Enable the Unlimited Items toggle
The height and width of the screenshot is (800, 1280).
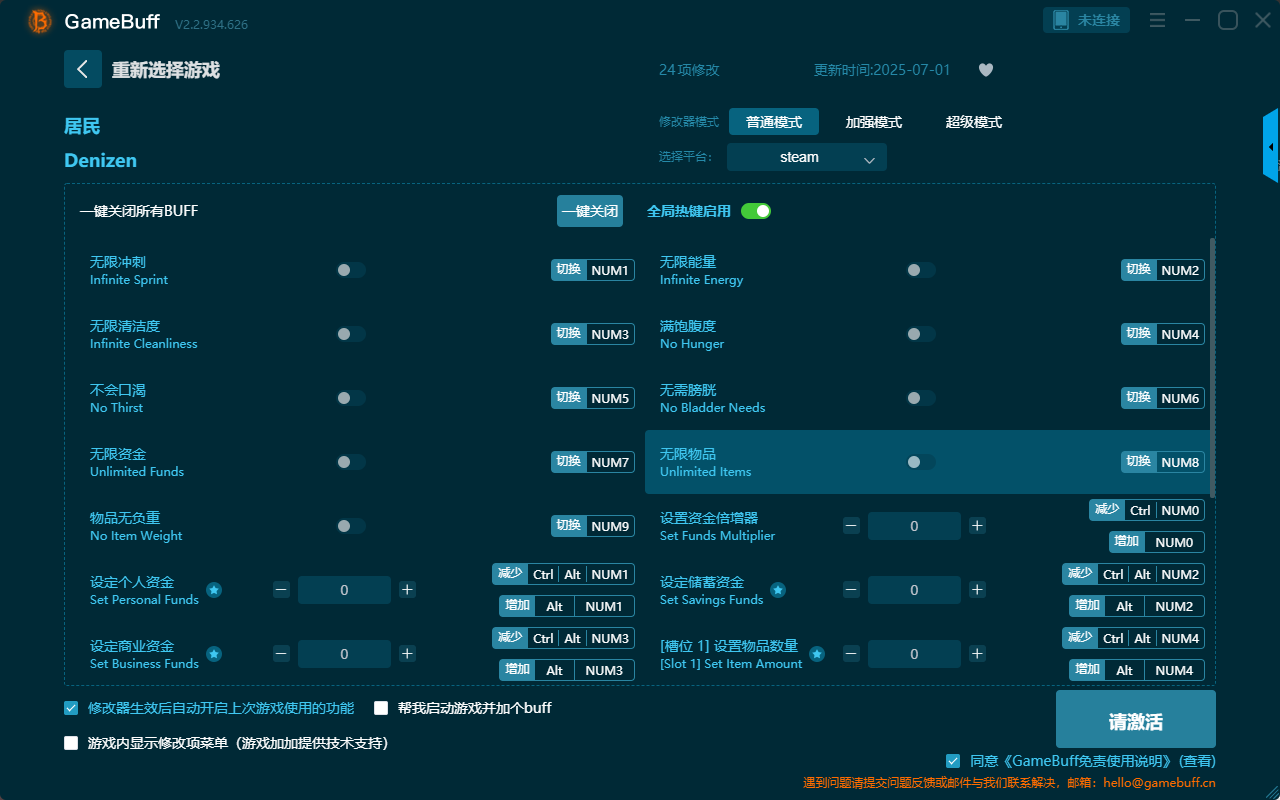click(920, 462)
